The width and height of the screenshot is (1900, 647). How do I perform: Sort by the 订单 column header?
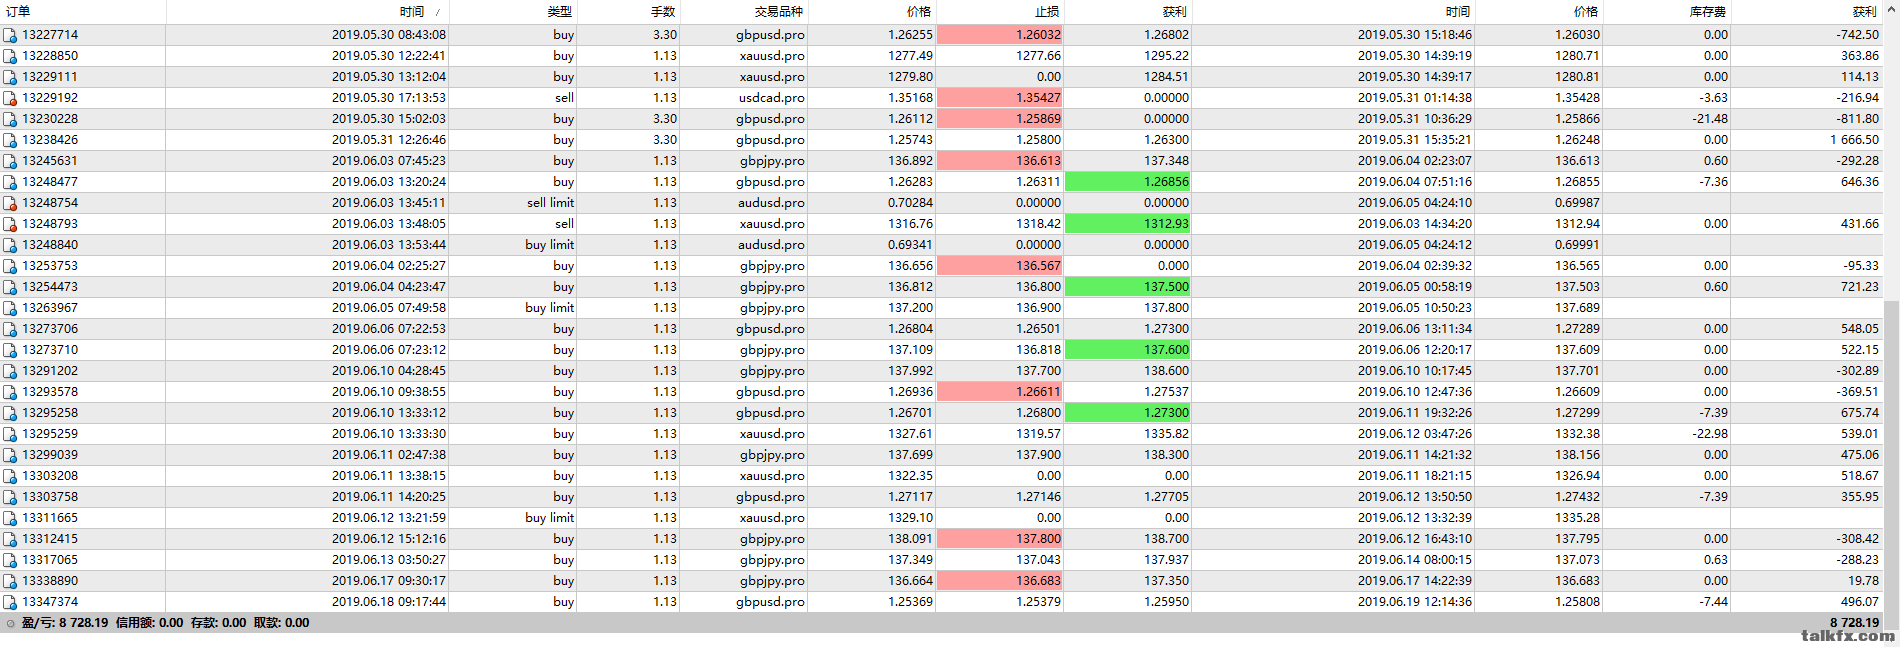click(x=18, y=12)
